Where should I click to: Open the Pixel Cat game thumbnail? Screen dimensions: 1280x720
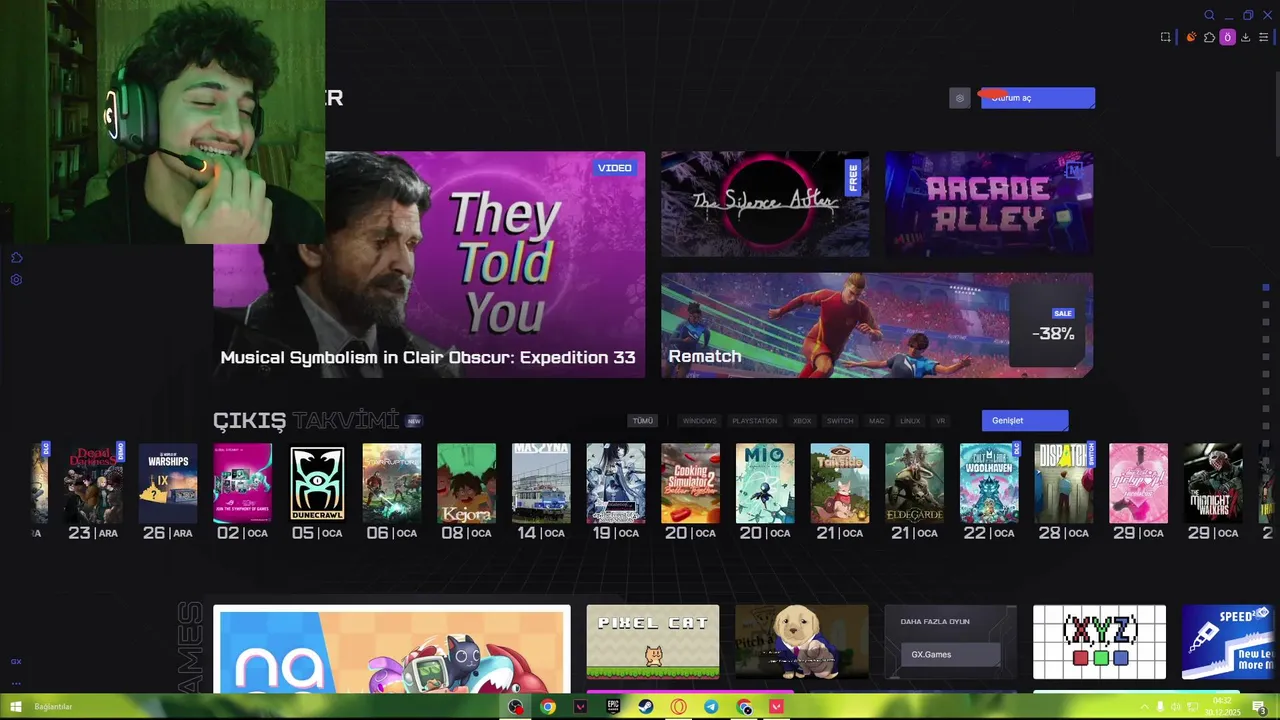pyautogui.click(x=653, y=642)
